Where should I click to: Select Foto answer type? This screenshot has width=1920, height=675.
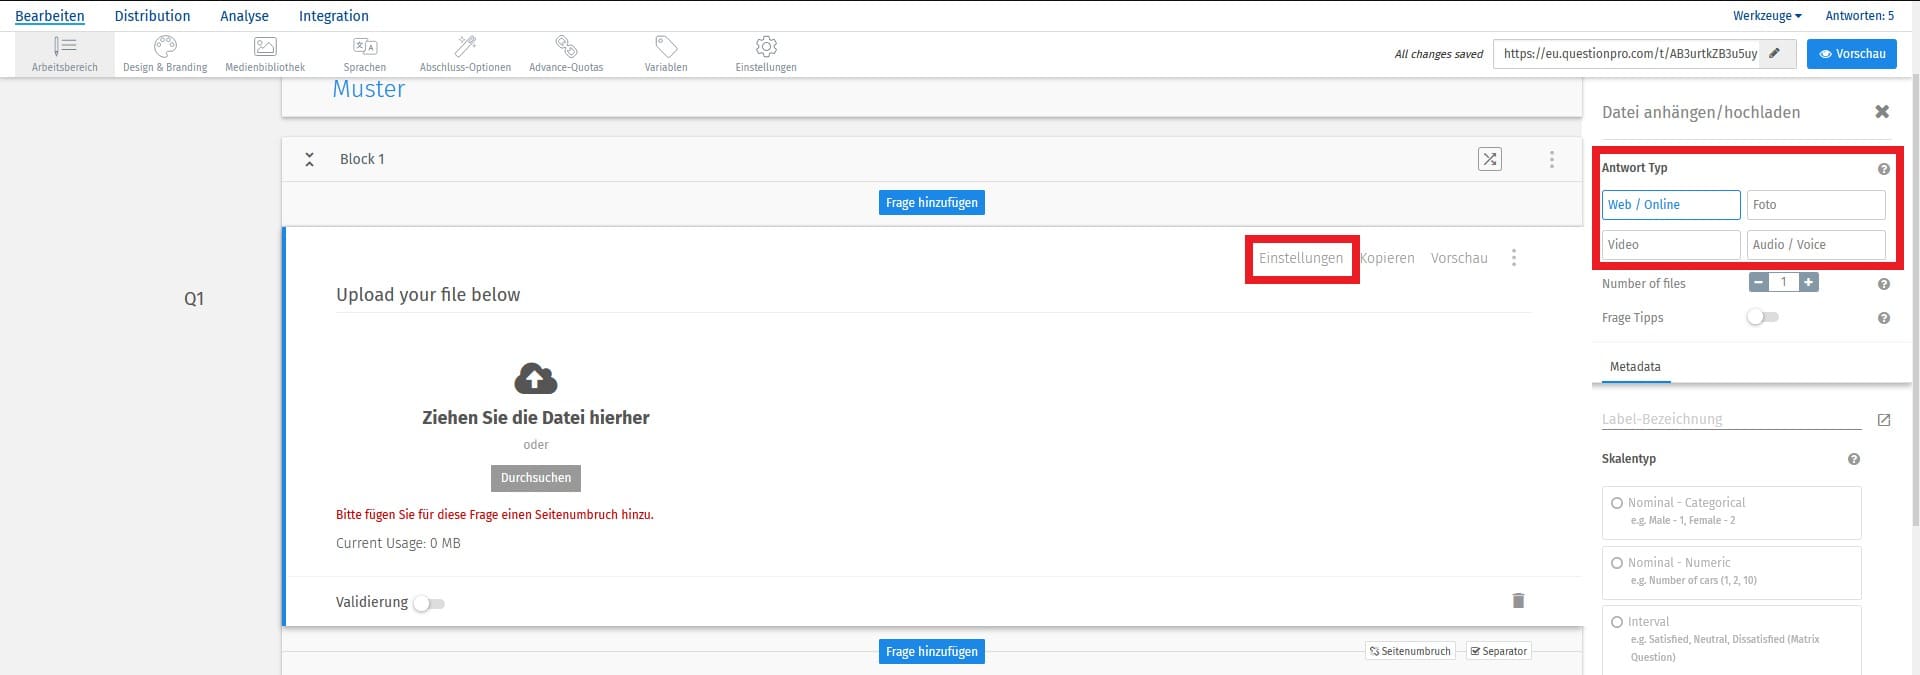point(1816,205)
